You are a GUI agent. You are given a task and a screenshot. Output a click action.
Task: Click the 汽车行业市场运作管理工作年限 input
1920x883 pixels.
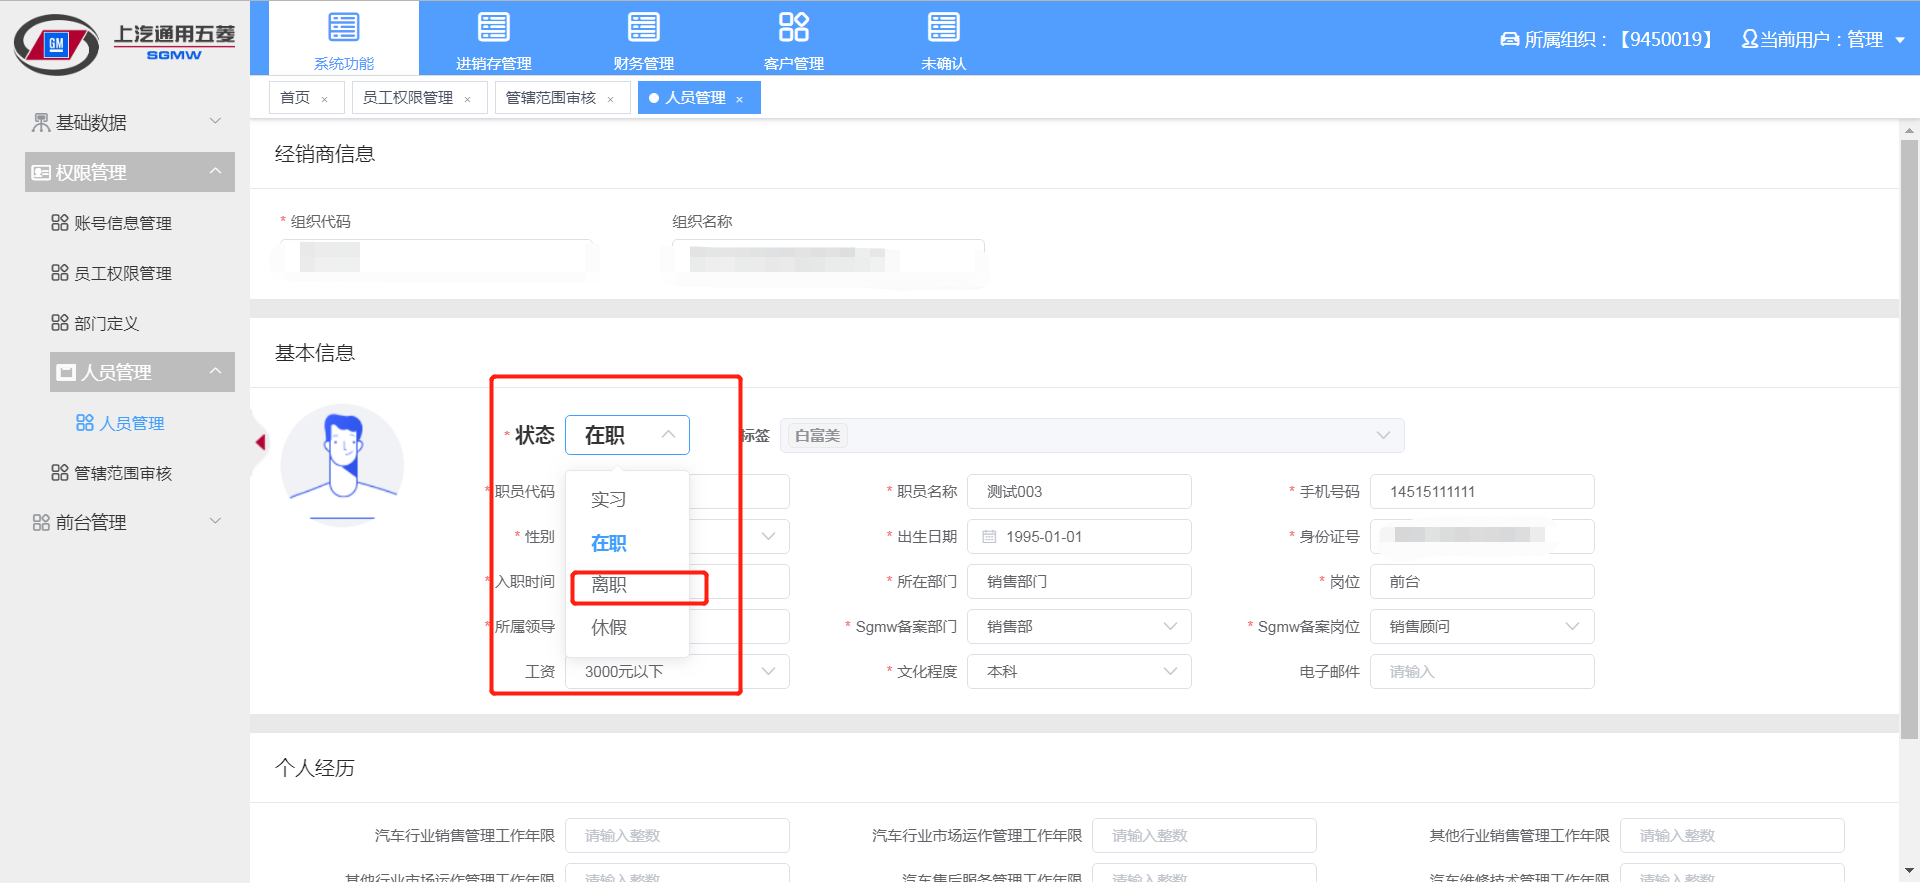1204,835
